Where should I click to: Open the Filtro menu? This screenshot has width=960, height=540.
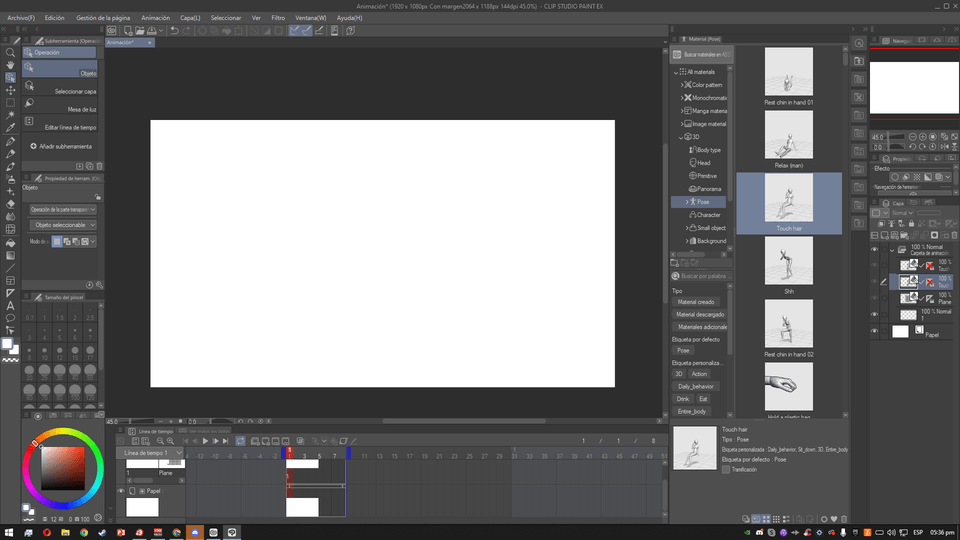(278, 18)
